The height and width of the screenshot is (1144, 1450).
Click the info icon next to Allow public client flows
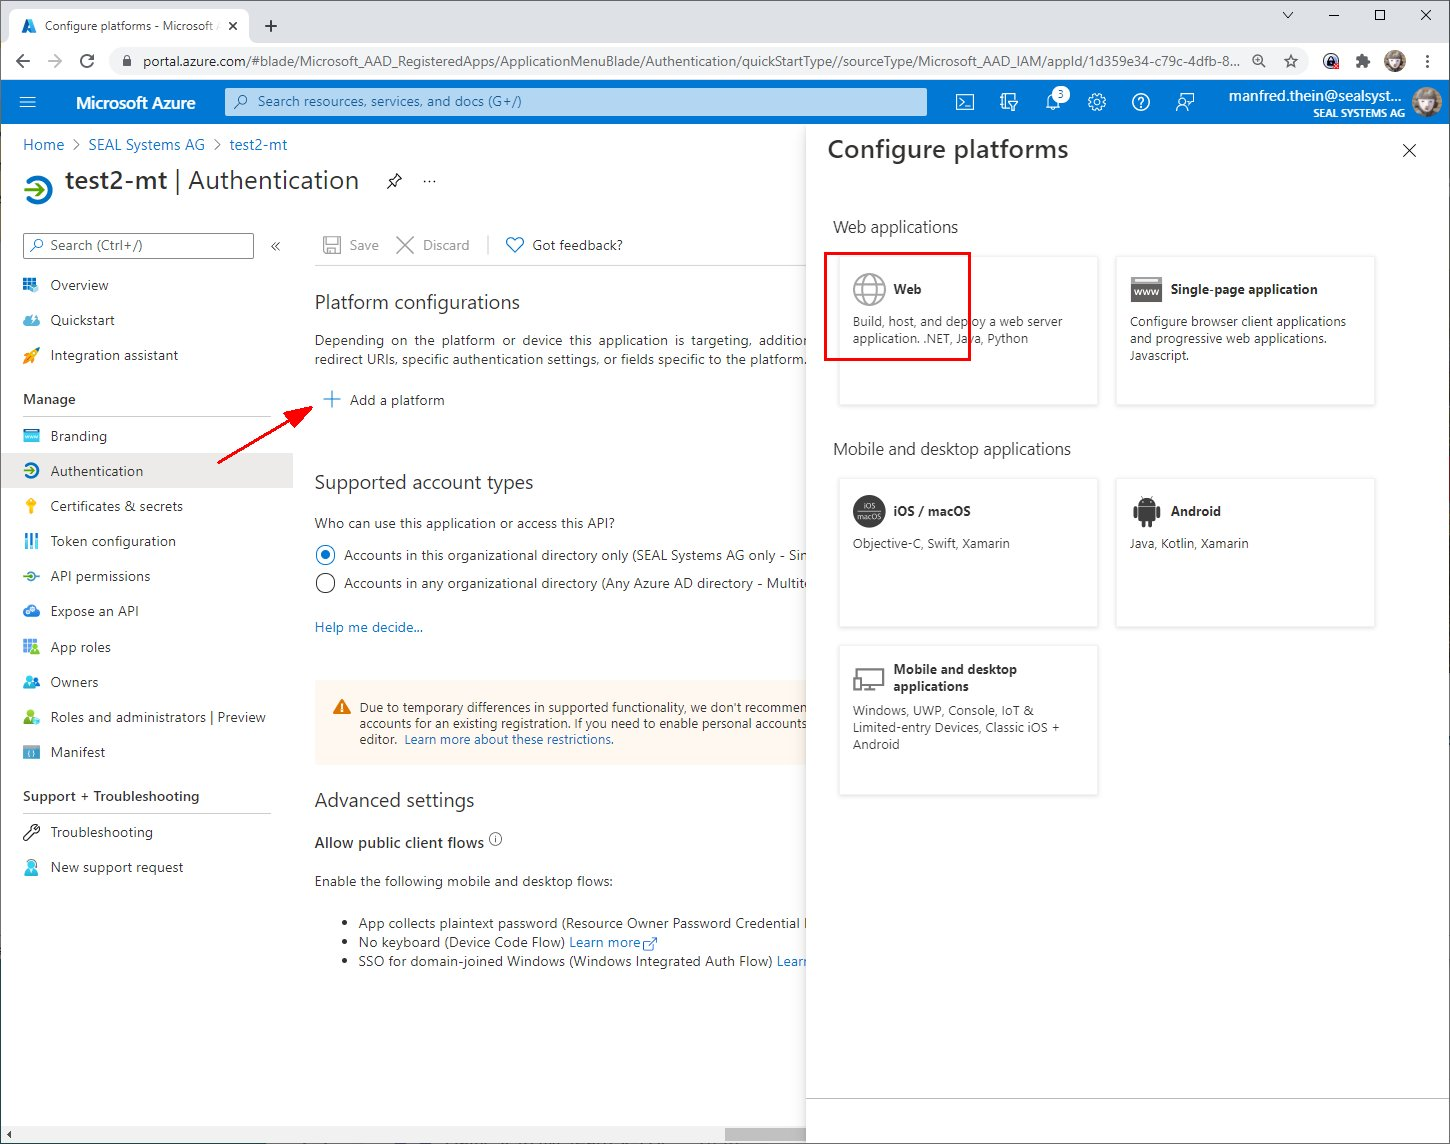(496, 840)
